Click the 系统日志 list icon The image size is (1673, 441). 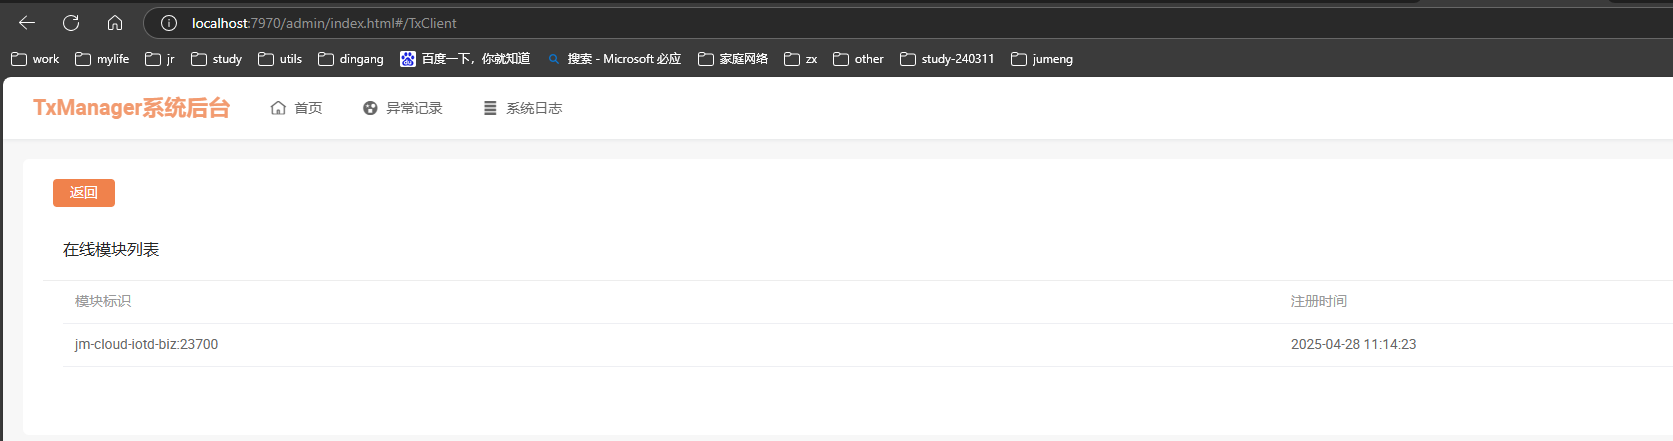[490, 108]
